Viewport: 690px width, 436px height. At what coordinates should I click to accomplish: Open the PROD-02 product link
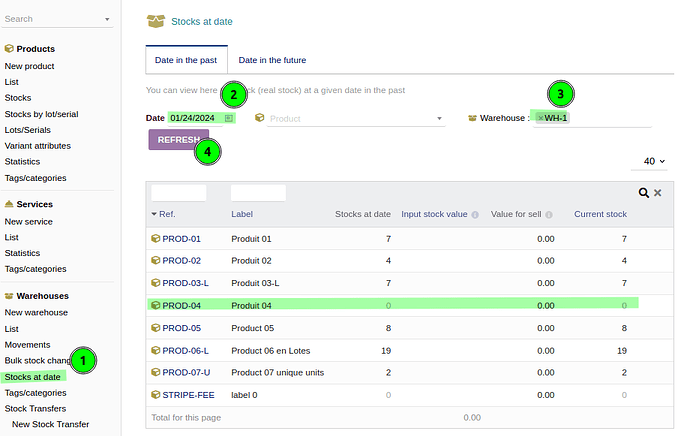click(181, 260)
